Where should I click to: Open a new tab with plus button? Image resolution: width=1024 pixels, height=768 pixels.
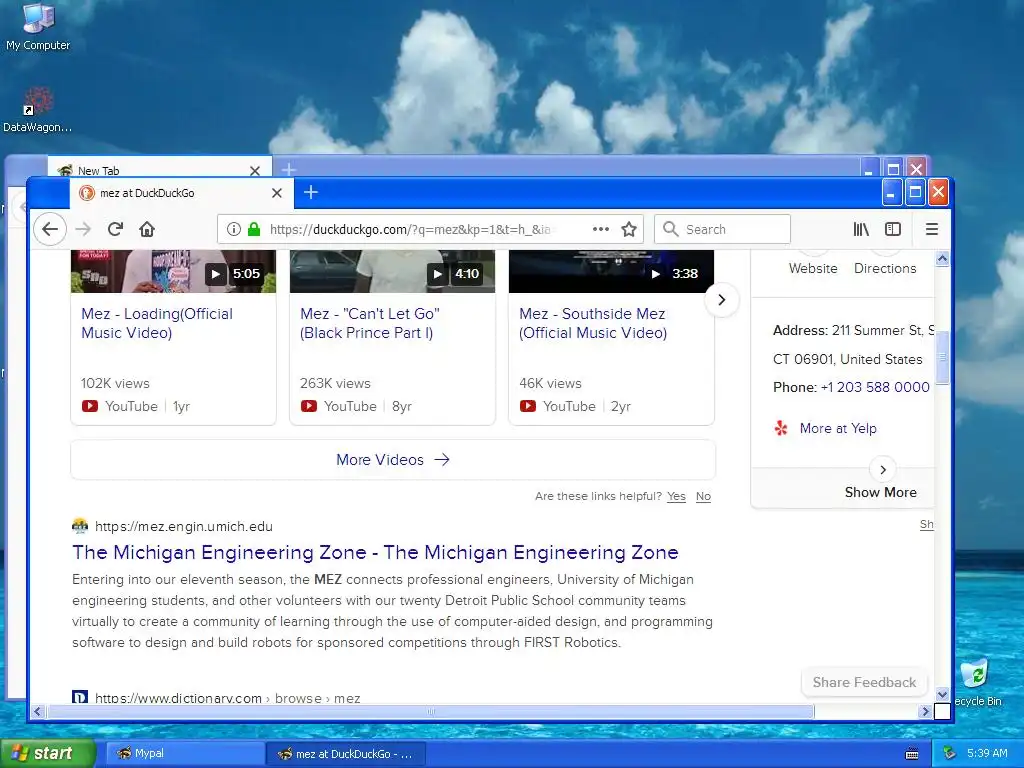pos(311,192)
